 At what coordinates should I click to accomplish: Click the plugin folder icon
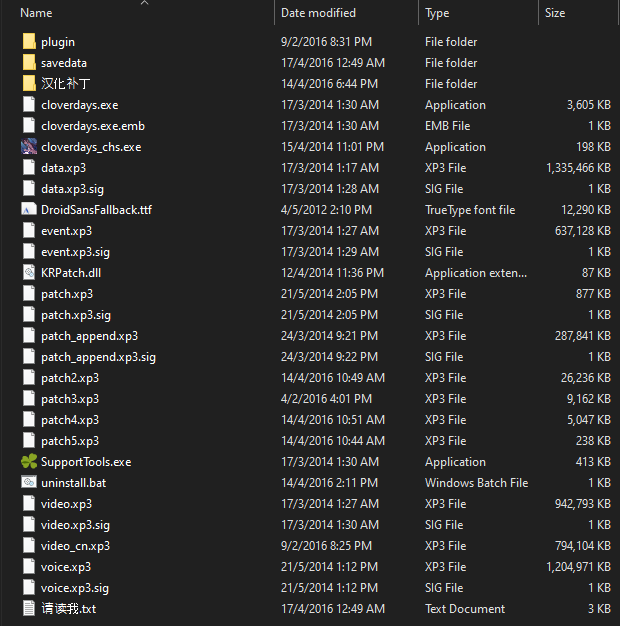coord(28,42)
